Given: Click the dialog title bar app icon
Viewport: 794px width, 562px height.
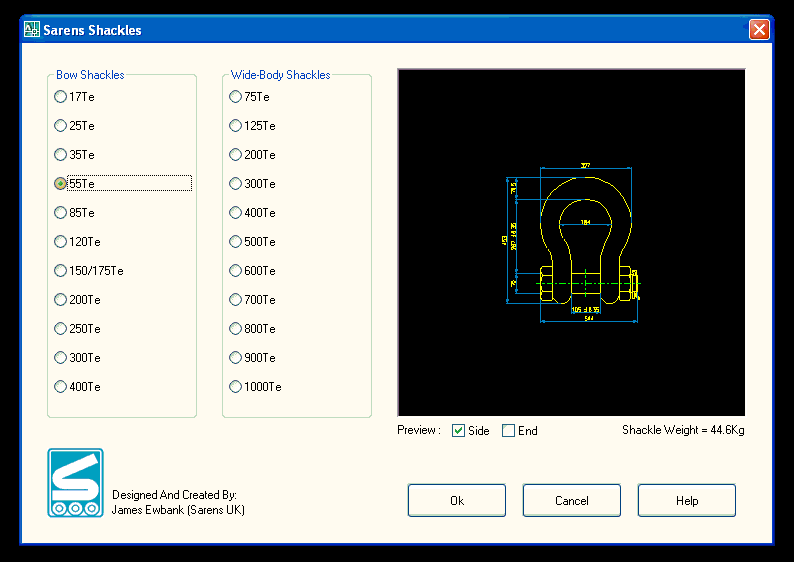Looking at the screenshot, I should [31, 29].
